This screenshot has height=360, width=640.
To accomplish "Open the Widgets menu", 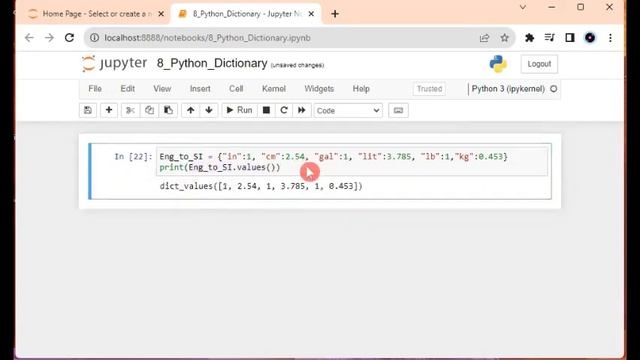I will [319, 89].
